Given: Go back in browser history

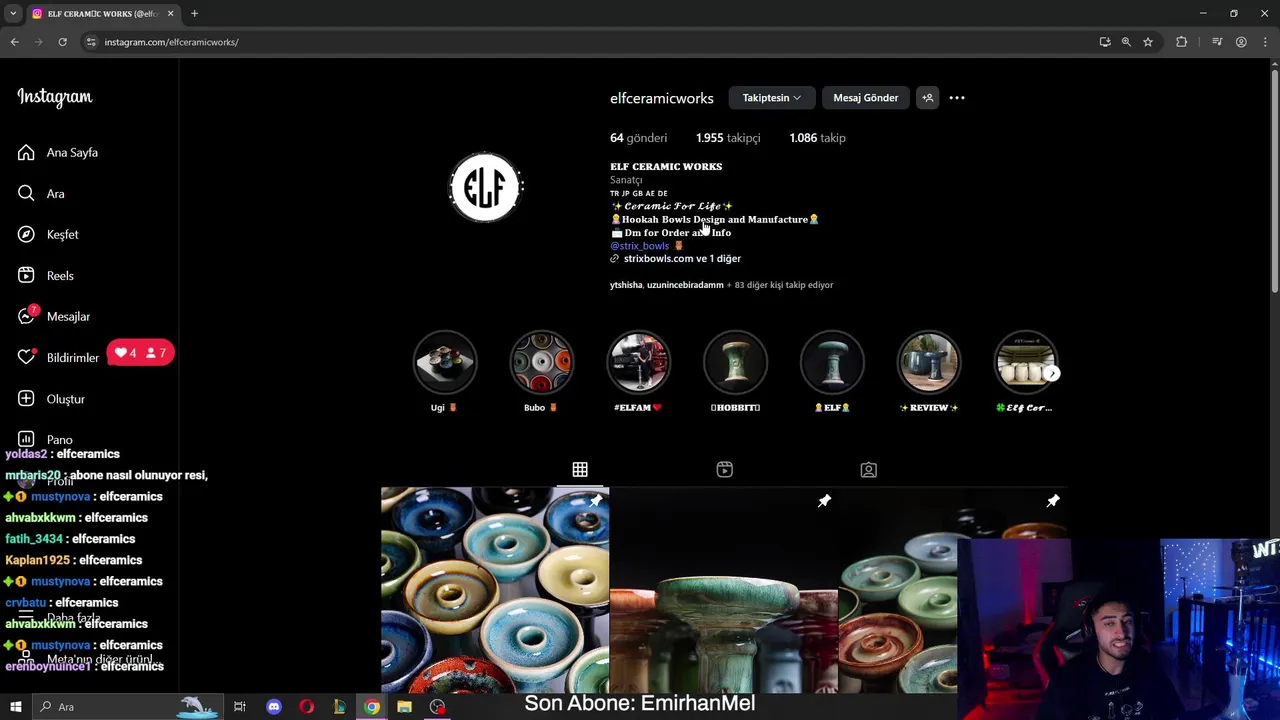Looking at the screenshot, I should pyautogui.click(x=15, y=42).
